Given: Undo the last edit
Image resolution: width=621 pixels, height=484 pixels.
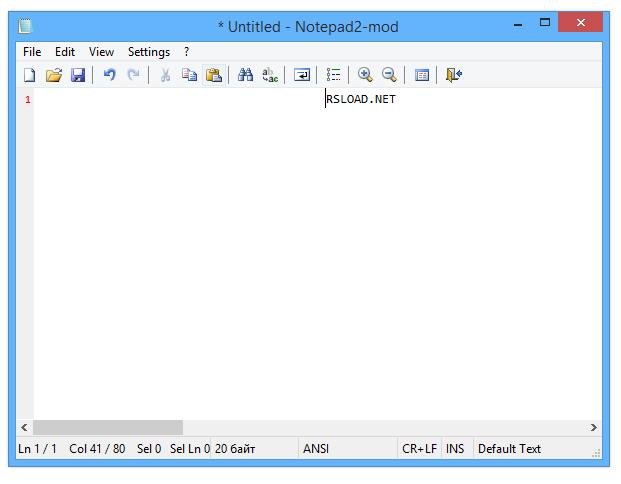Looking at the screenshot, I should 110,75.
